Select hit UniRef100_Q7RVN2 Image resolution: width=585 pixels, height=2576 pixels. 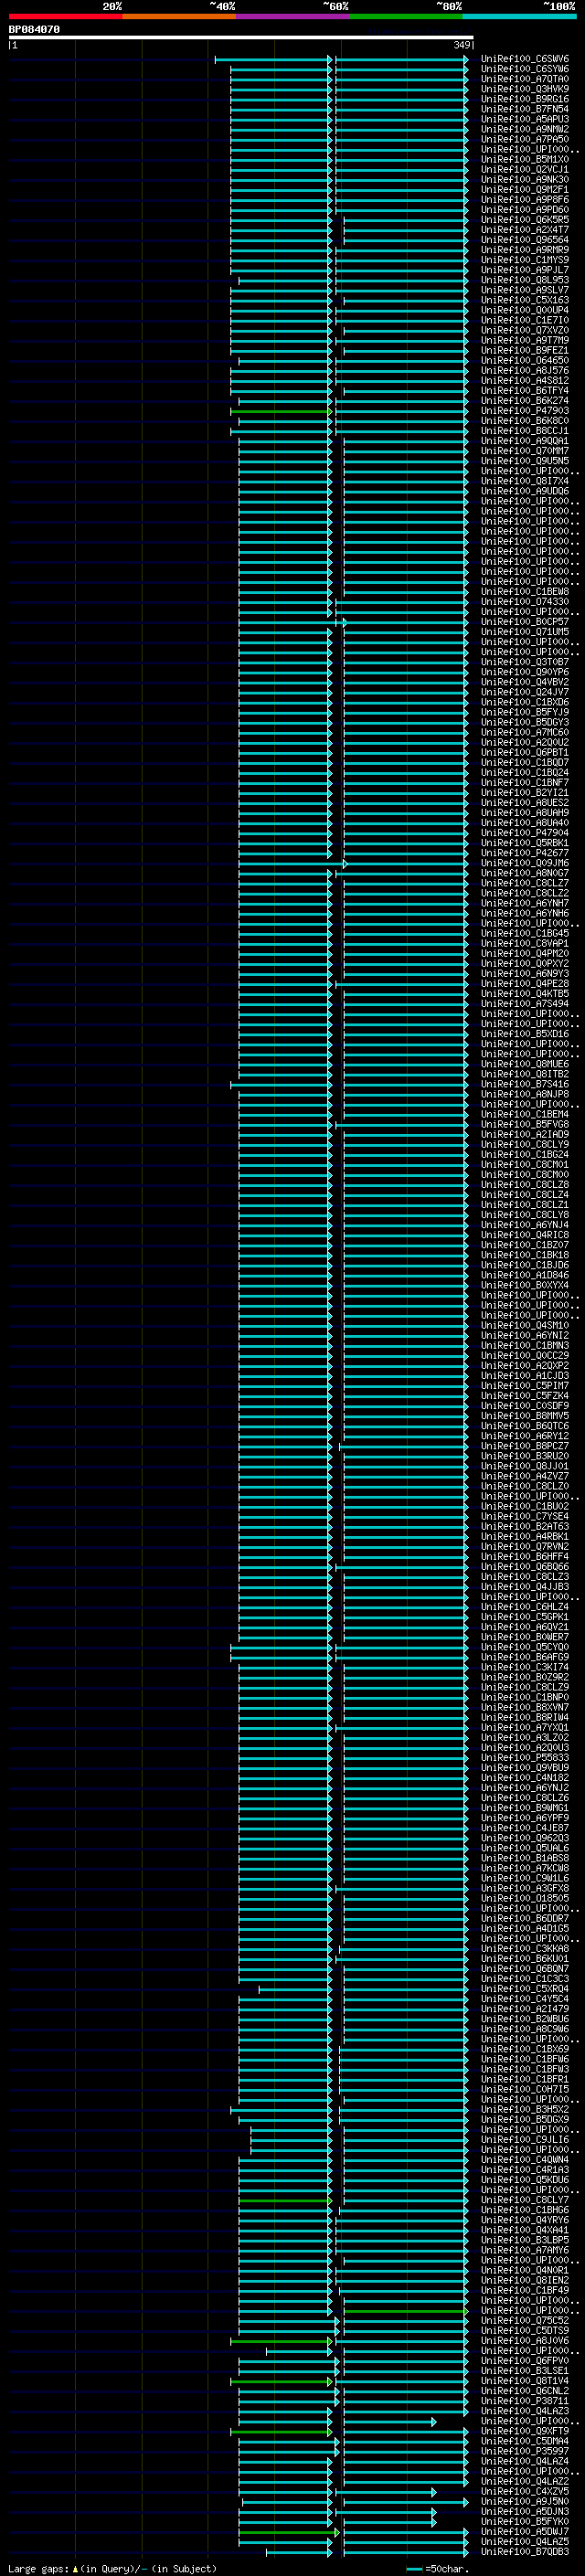[x=524, y=1547]
